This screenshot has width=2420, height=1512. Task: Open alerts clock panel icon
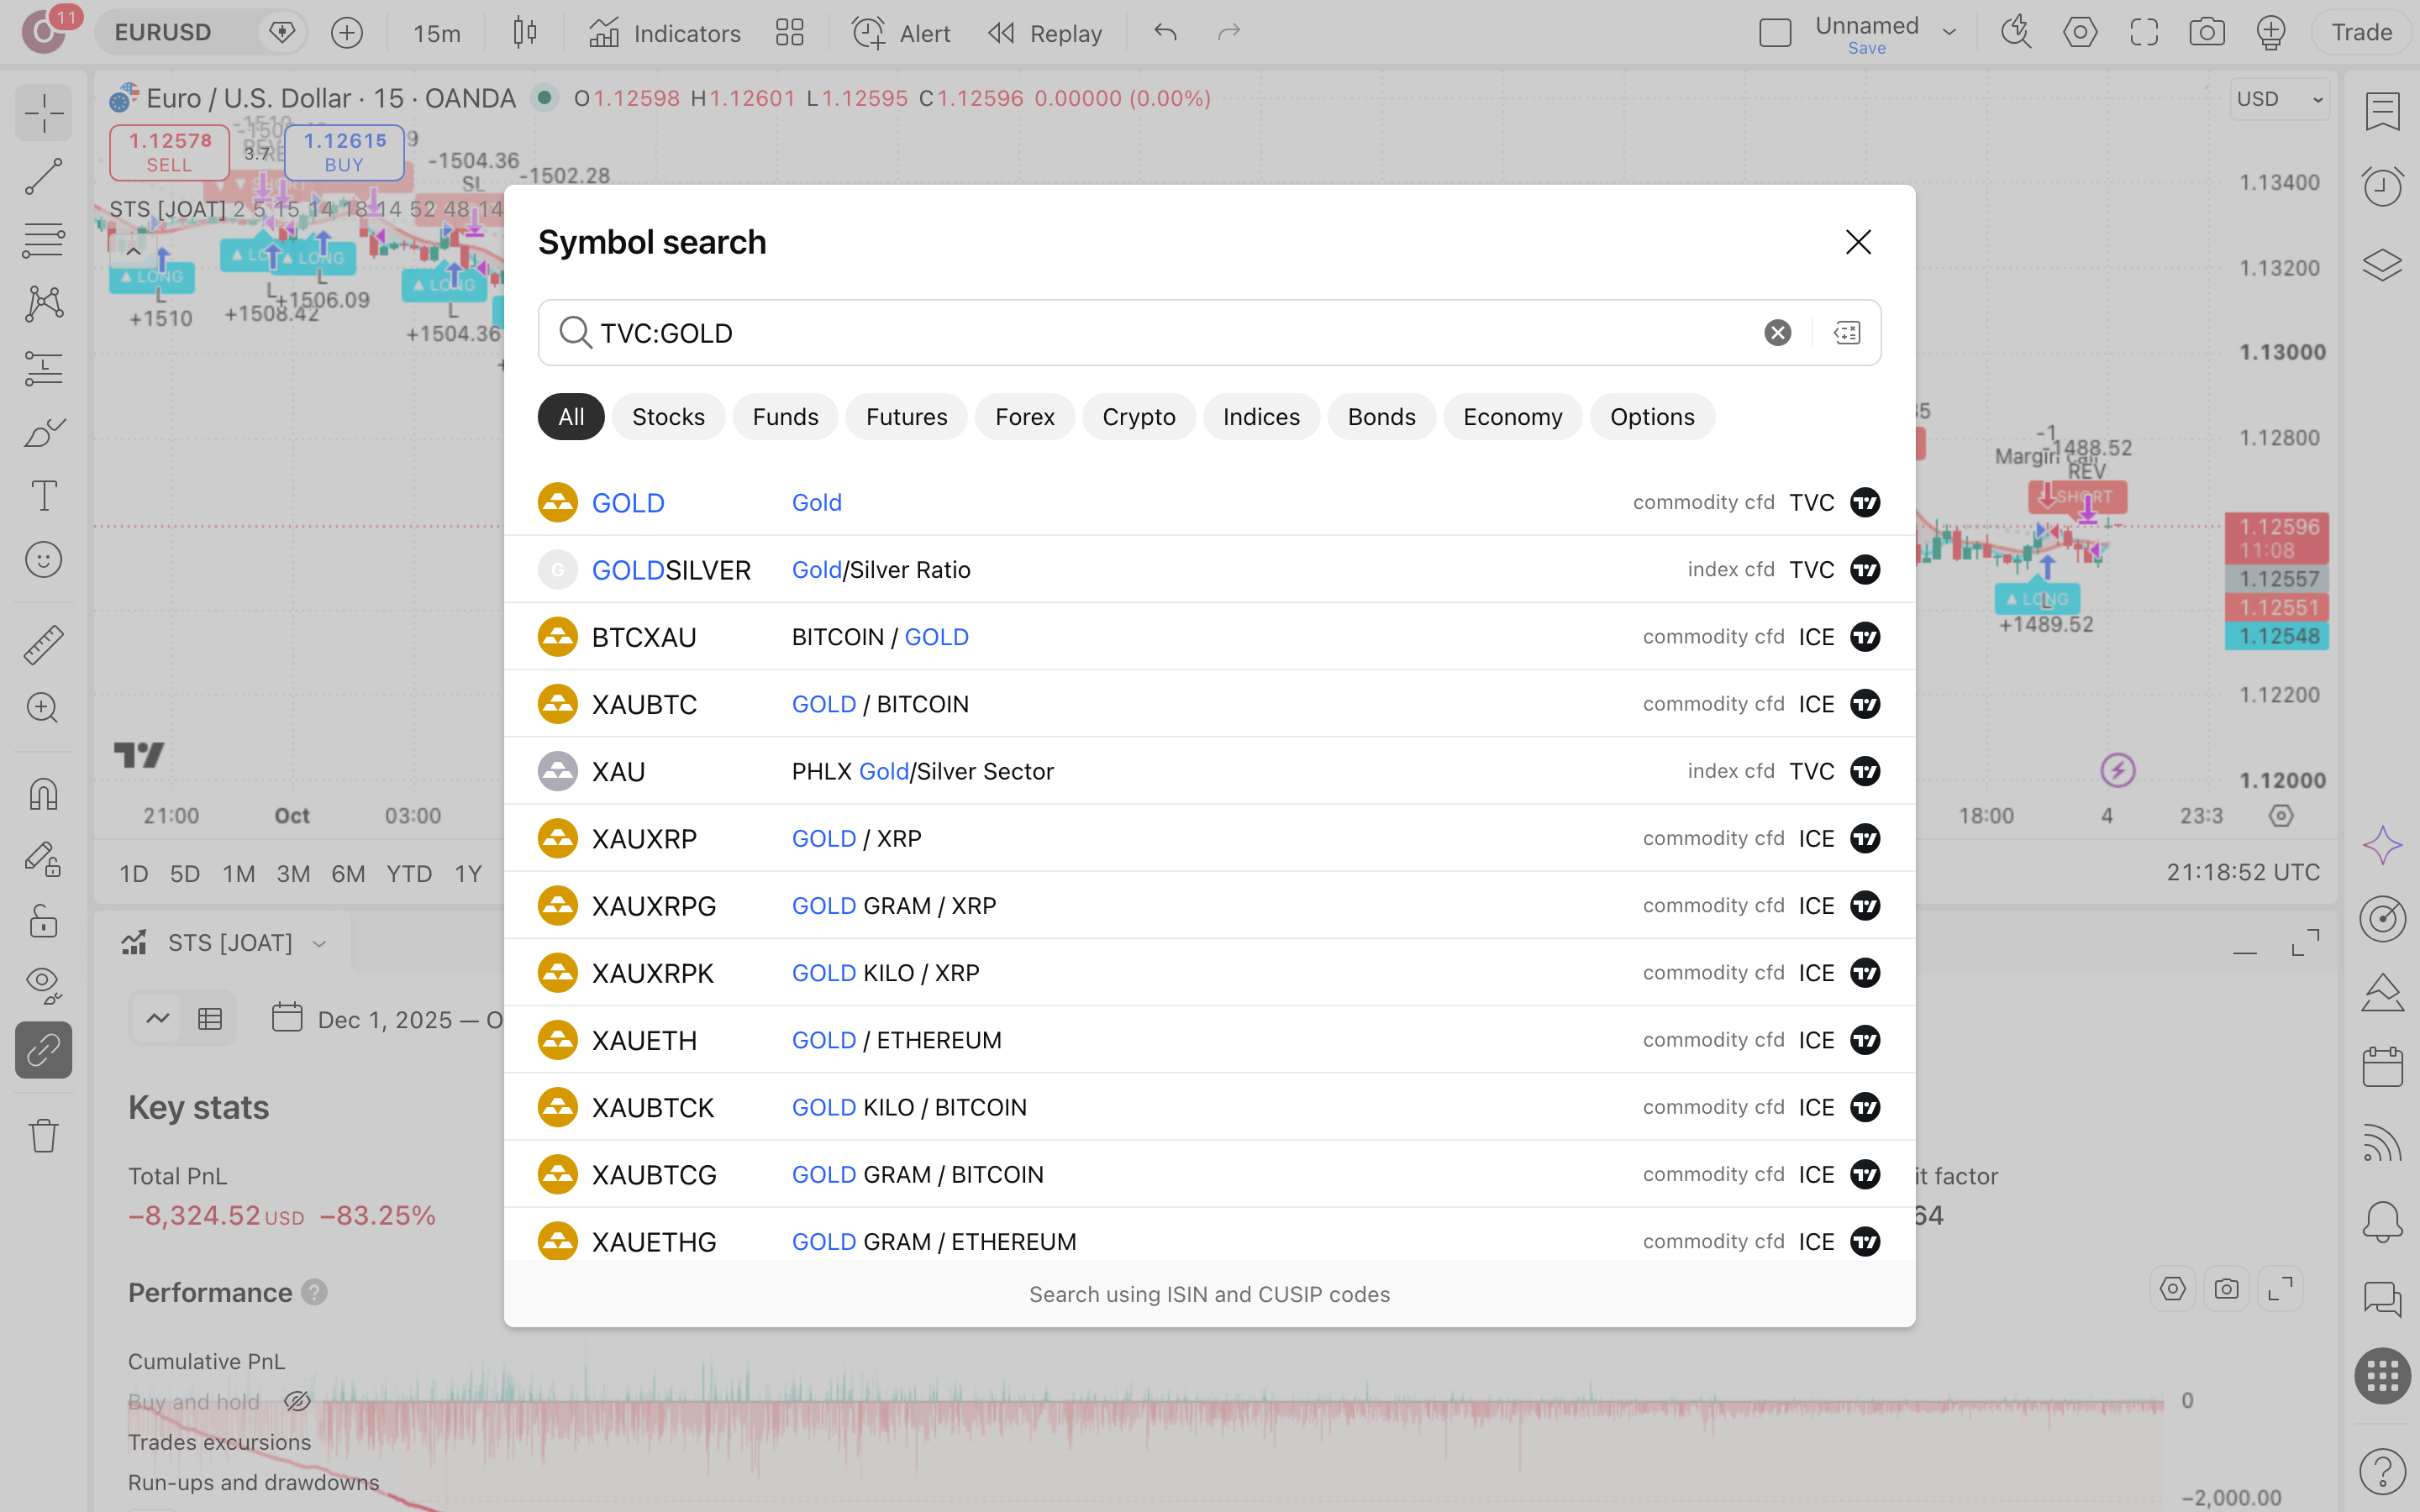2383,187
